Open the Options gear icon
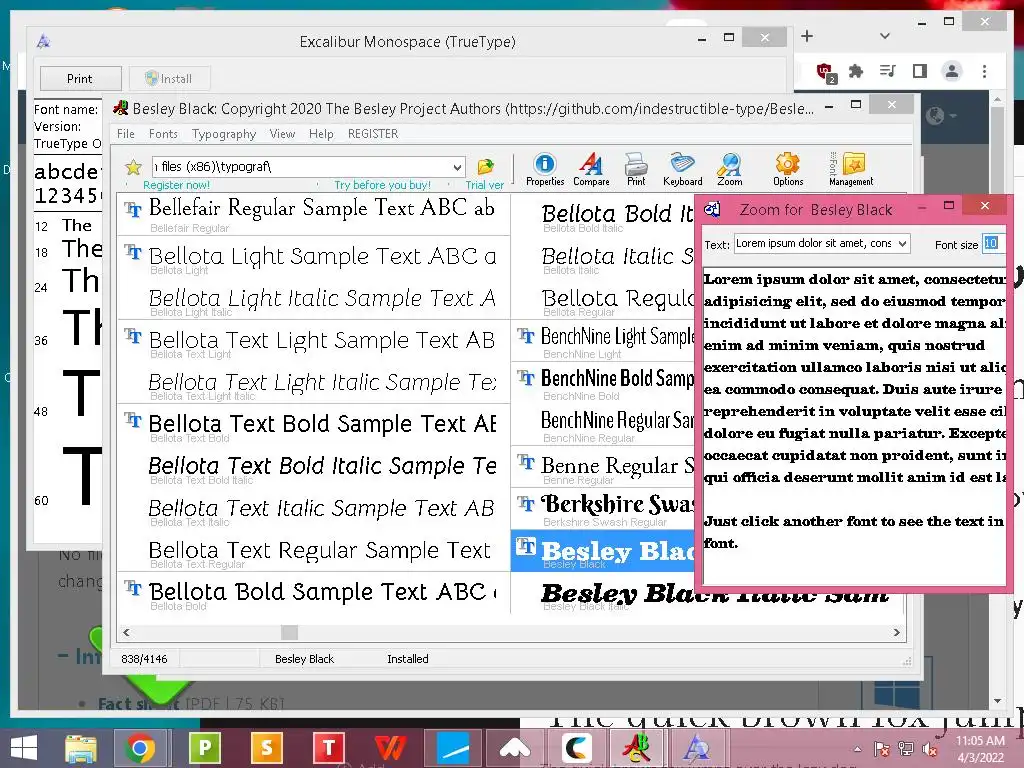Image resolution: width=1024 pixels, height=768 pixels. pos(788,170)
